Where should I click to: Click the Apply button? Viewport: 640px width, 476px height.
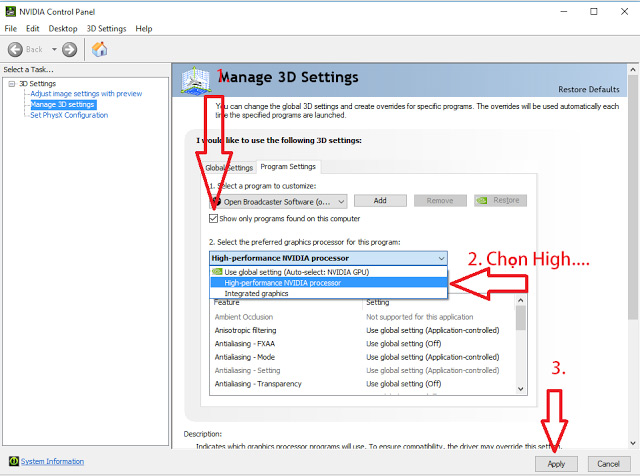[556, 463]
